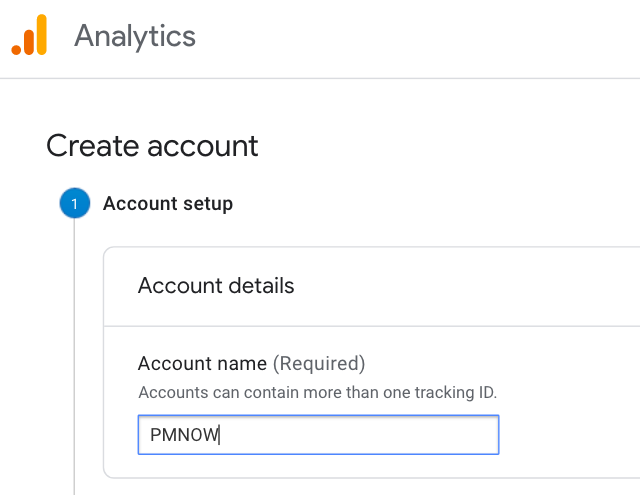
Task: Click the vertical stepper line below step 1
Action: pos(74,355)
